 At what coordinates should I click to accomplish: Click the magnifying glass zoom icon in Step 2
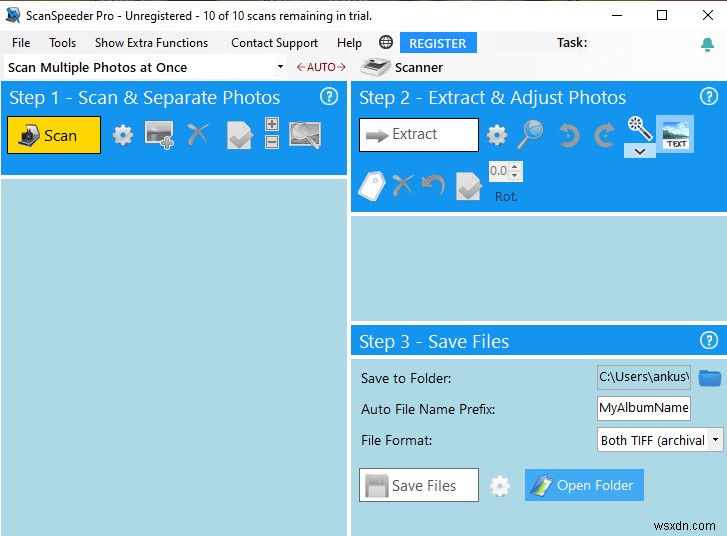click(x=530, y=134)
